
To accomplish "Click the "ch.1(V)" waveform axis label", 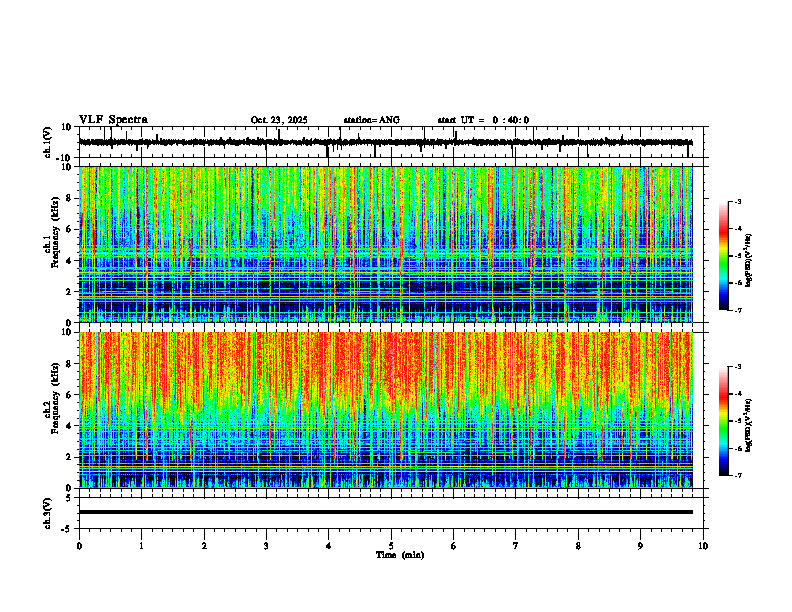I will click(x=48, y=142).
